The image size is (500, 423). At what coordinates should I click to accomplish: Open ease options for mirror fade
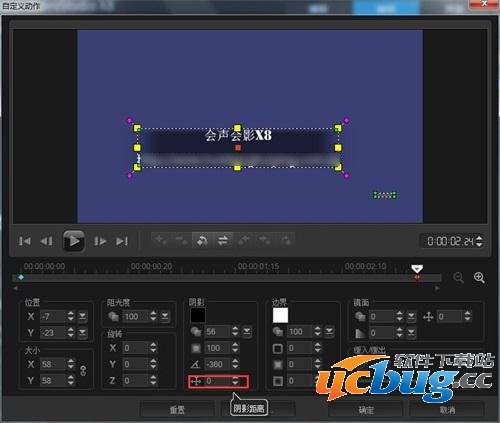[x=411, y=332]
